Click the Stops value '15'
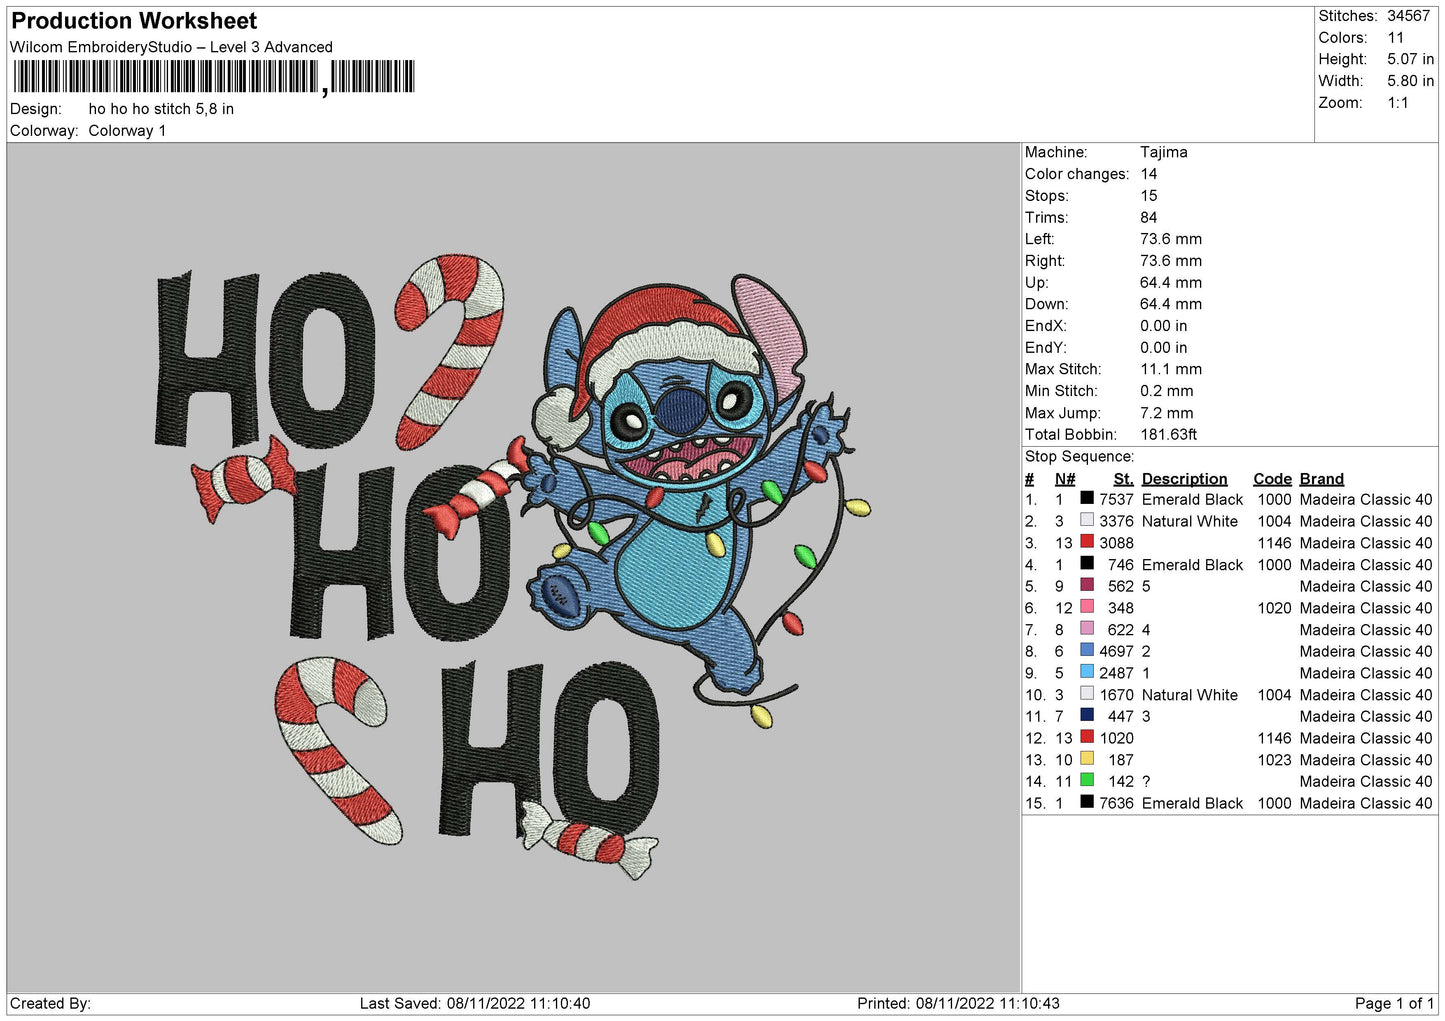The width and height of the screenshot is (1445, 1021). (x=1149, y=196)
